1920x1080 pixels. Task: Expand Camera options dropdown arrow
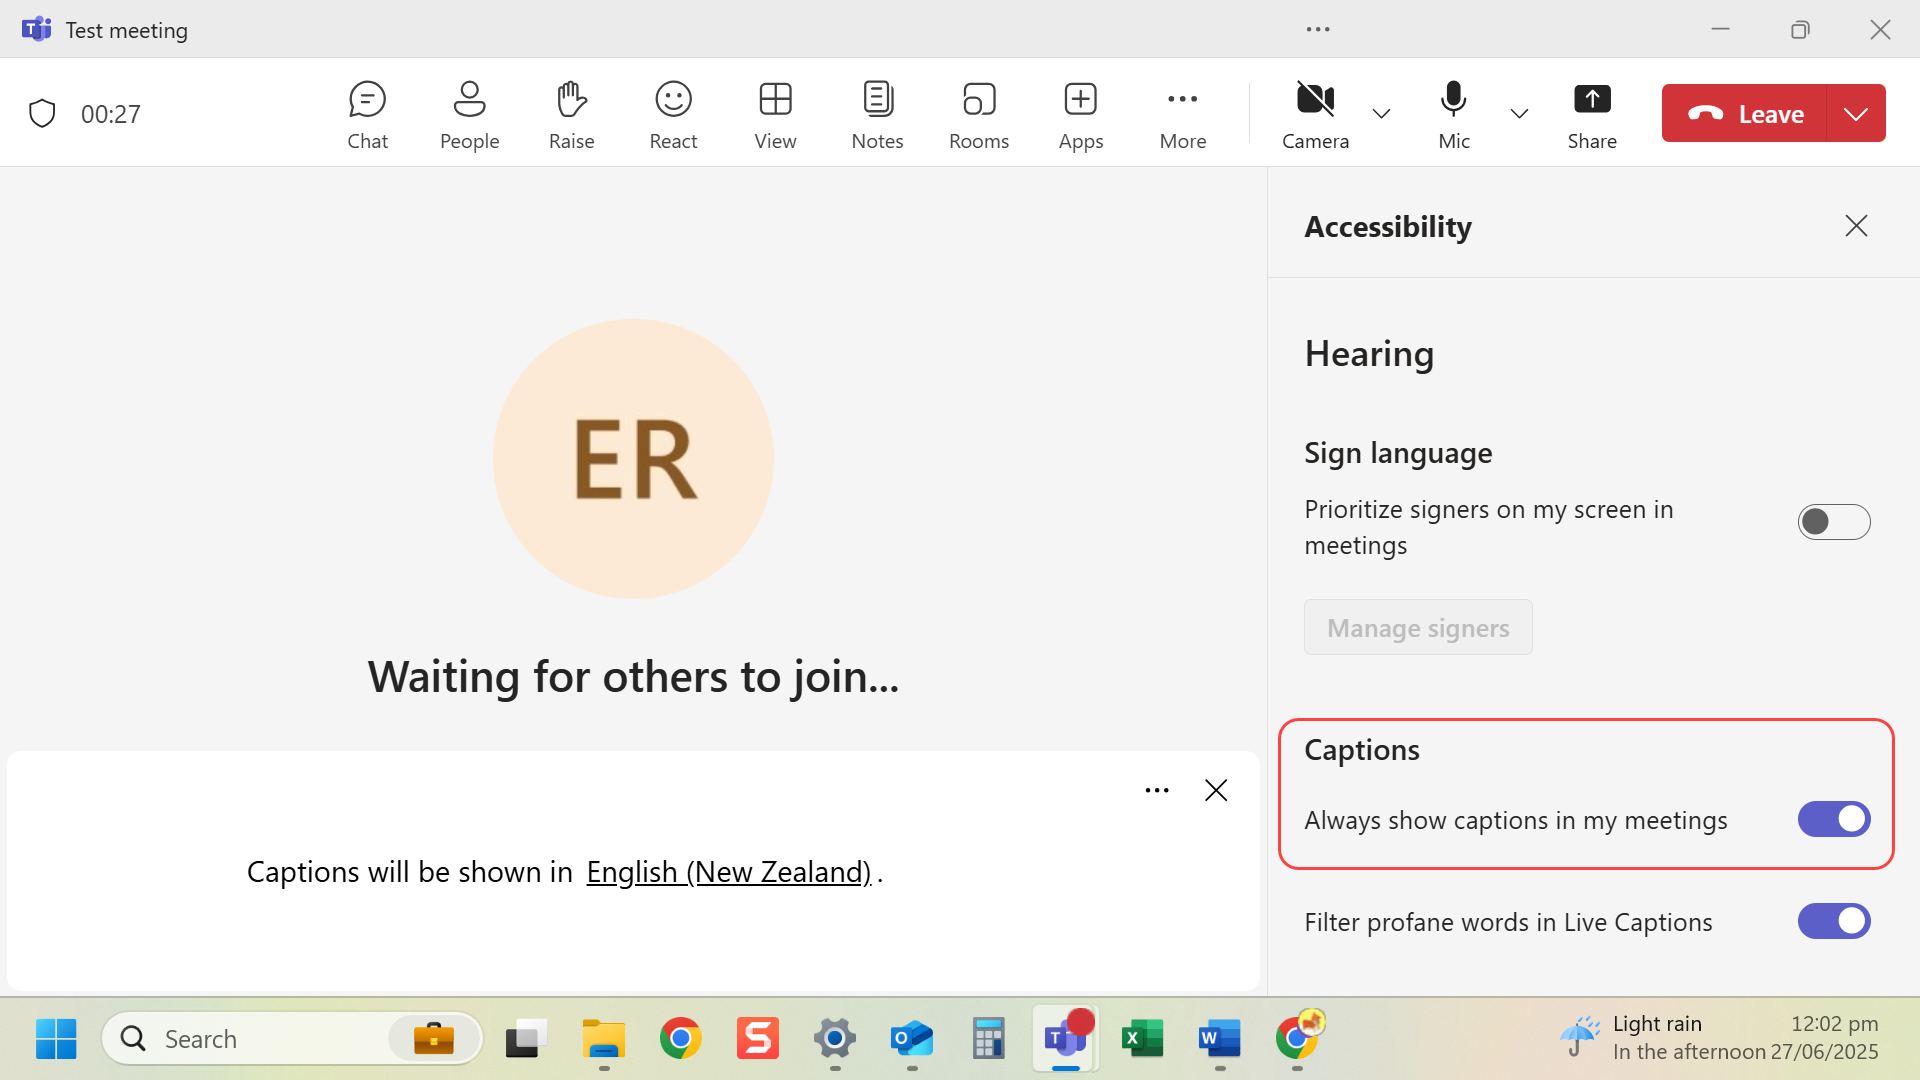(1381, 114)
